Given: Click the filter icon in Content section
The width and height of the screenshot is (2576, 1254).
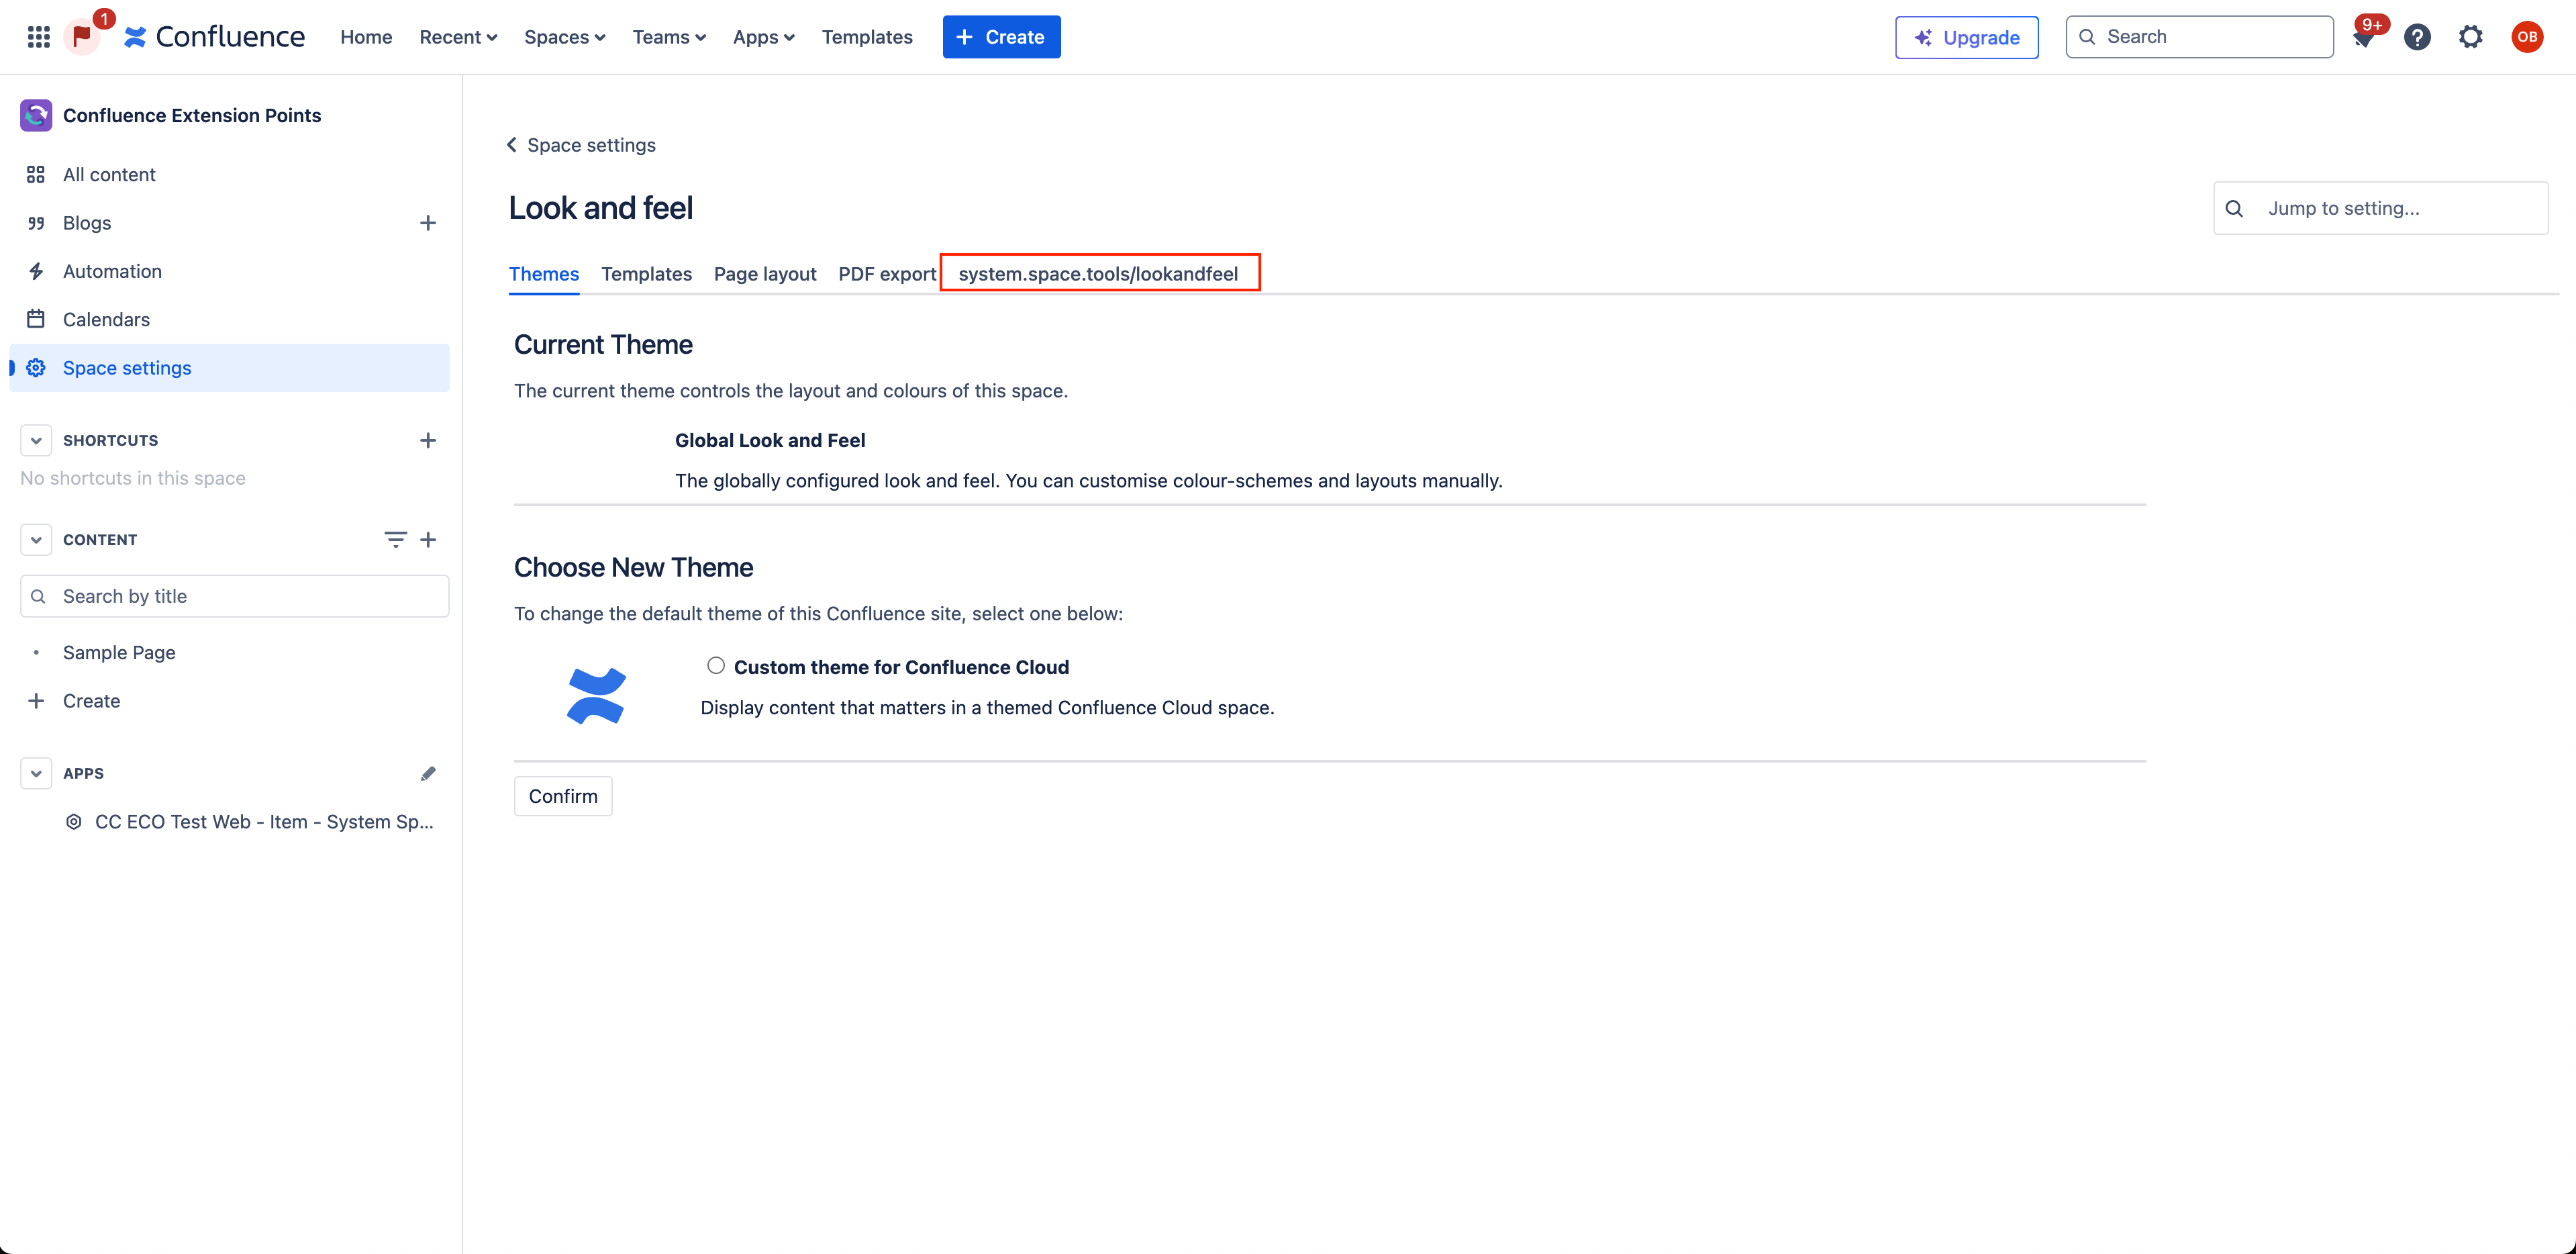Looking at the screenshot, I should click(395, 539).
